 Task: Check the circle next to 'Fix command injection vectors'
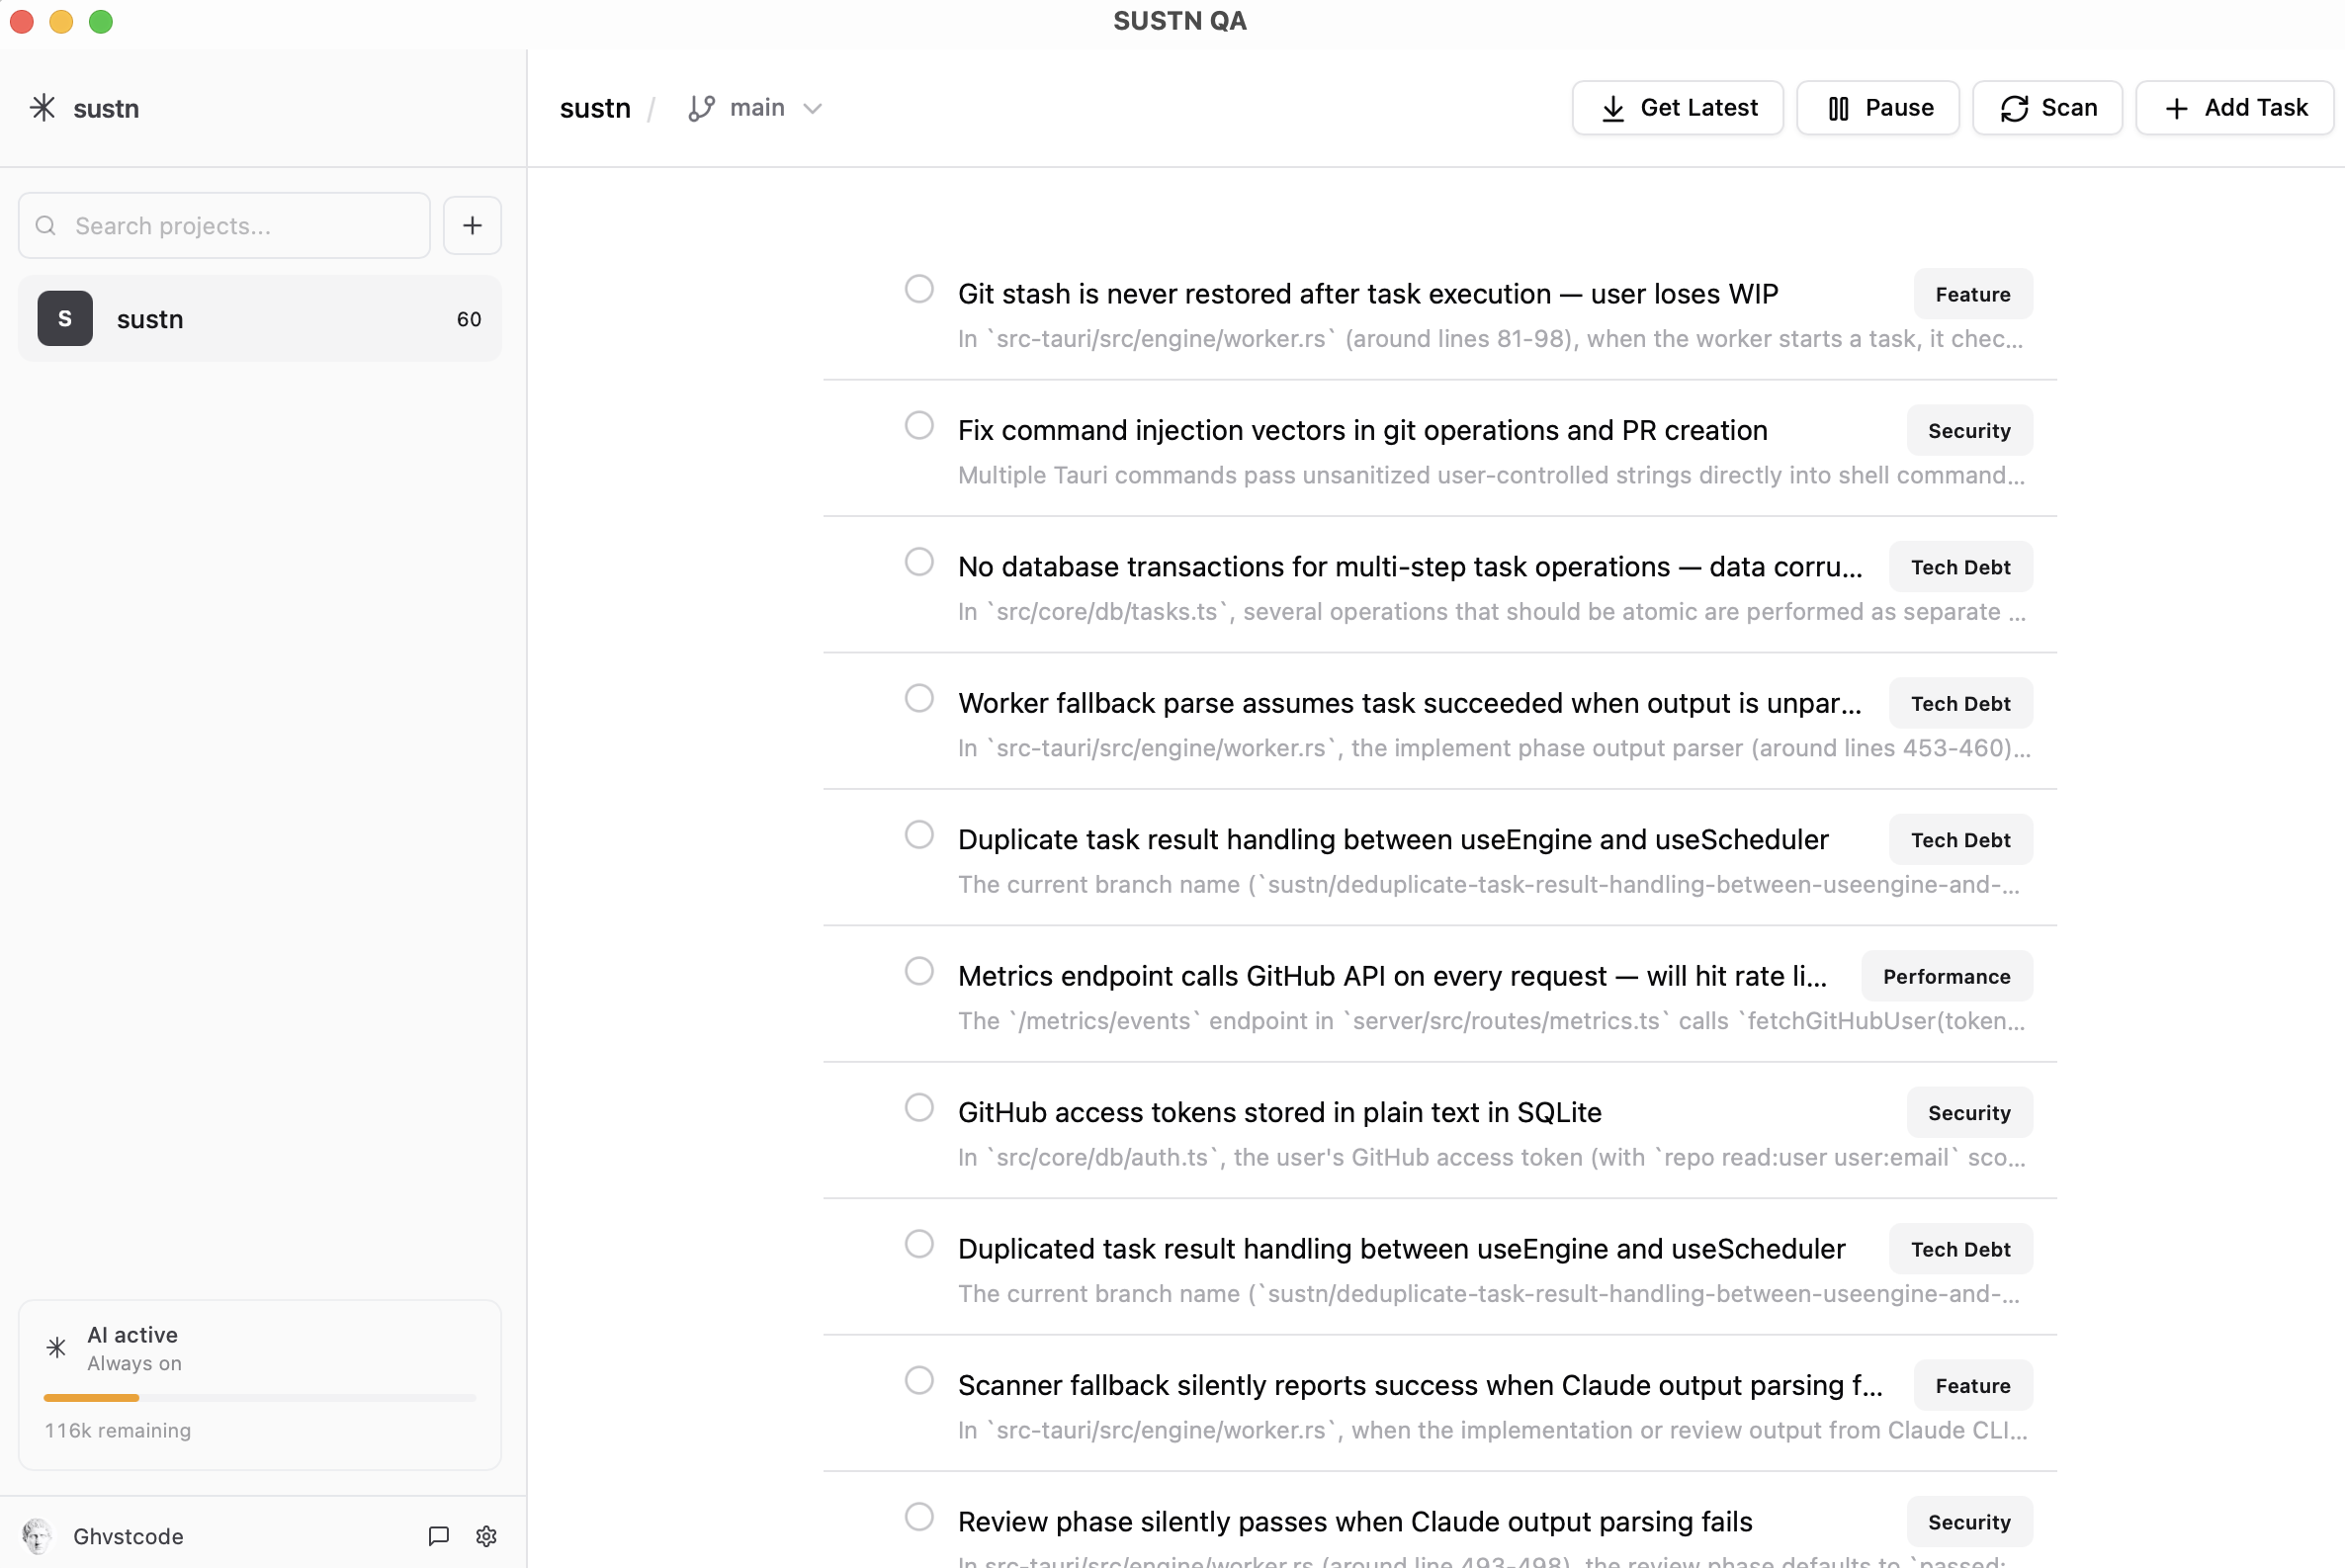point(919,425)
